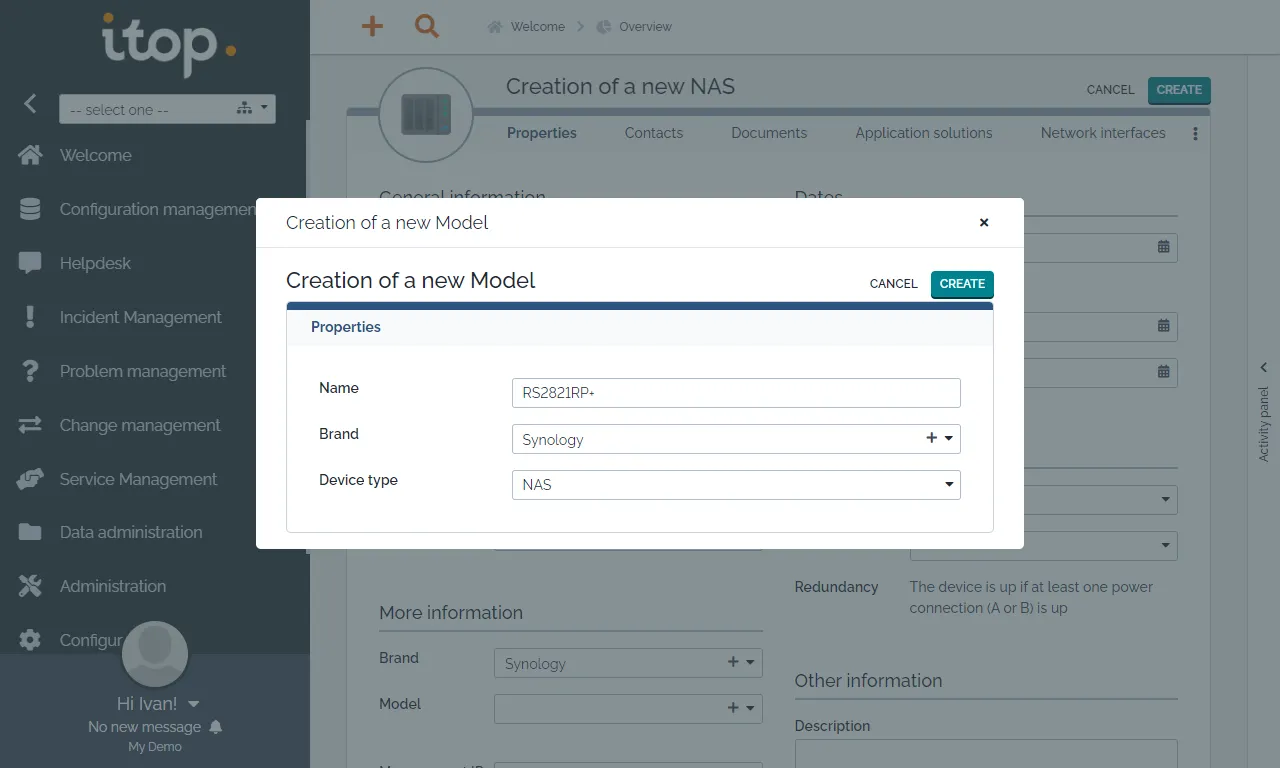Open the Problem management menu
1280x768 pixels.
pyautogui.click(x=142, y=371)
